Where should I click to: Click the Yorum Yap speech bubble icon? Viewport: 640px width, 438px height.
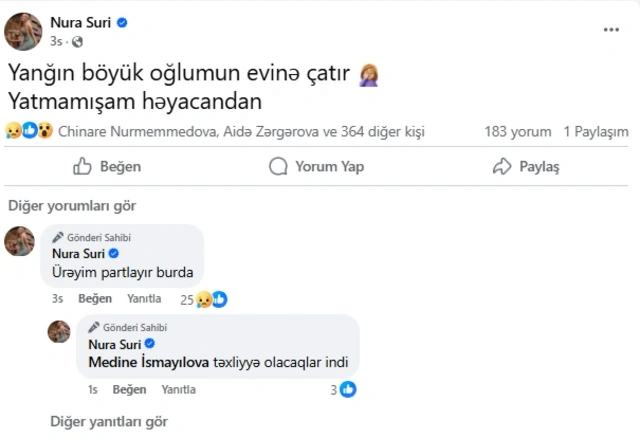278,167
